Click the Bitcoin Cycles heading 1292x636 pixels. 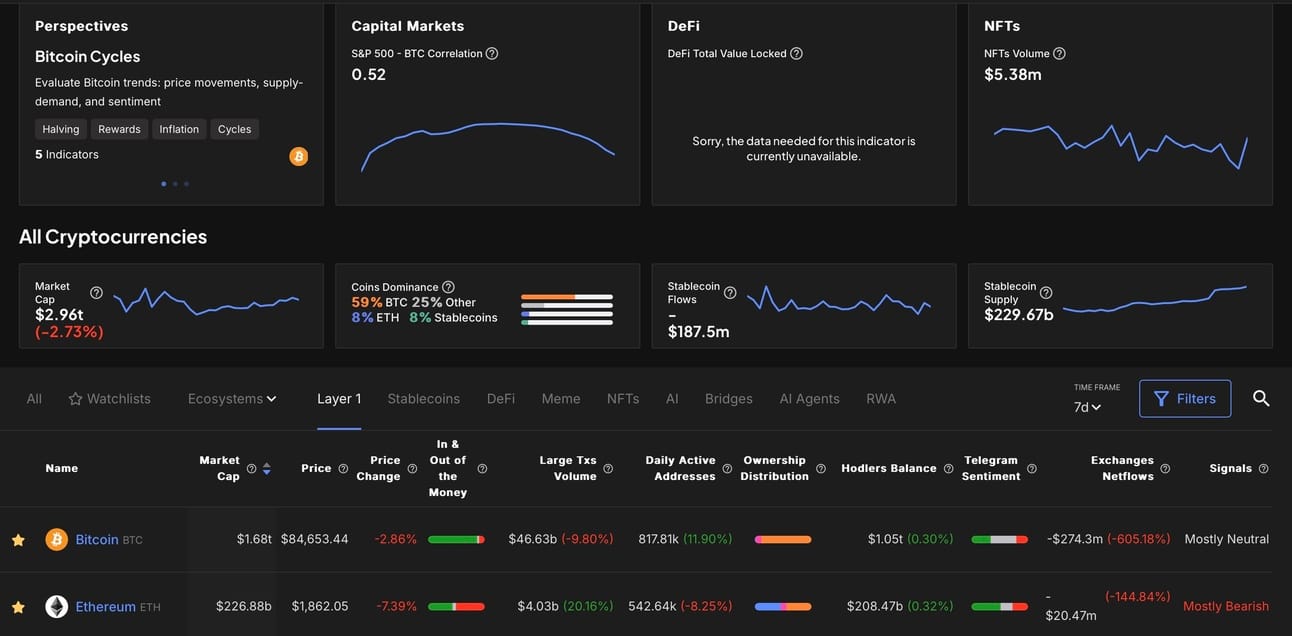tap(88, 57)
